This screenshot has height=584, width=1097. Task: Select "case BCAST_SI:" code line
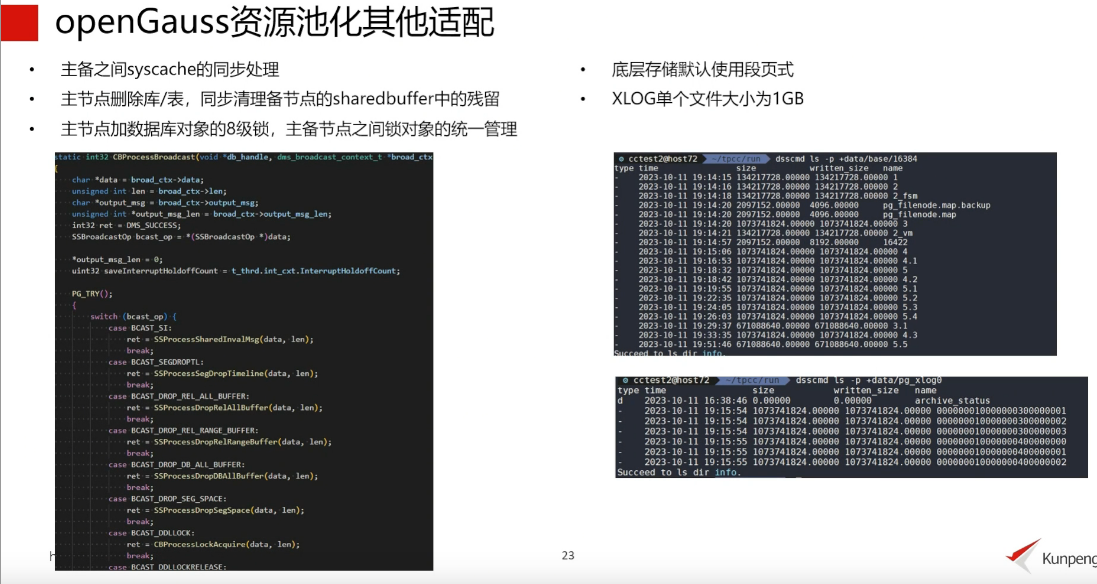140,328
